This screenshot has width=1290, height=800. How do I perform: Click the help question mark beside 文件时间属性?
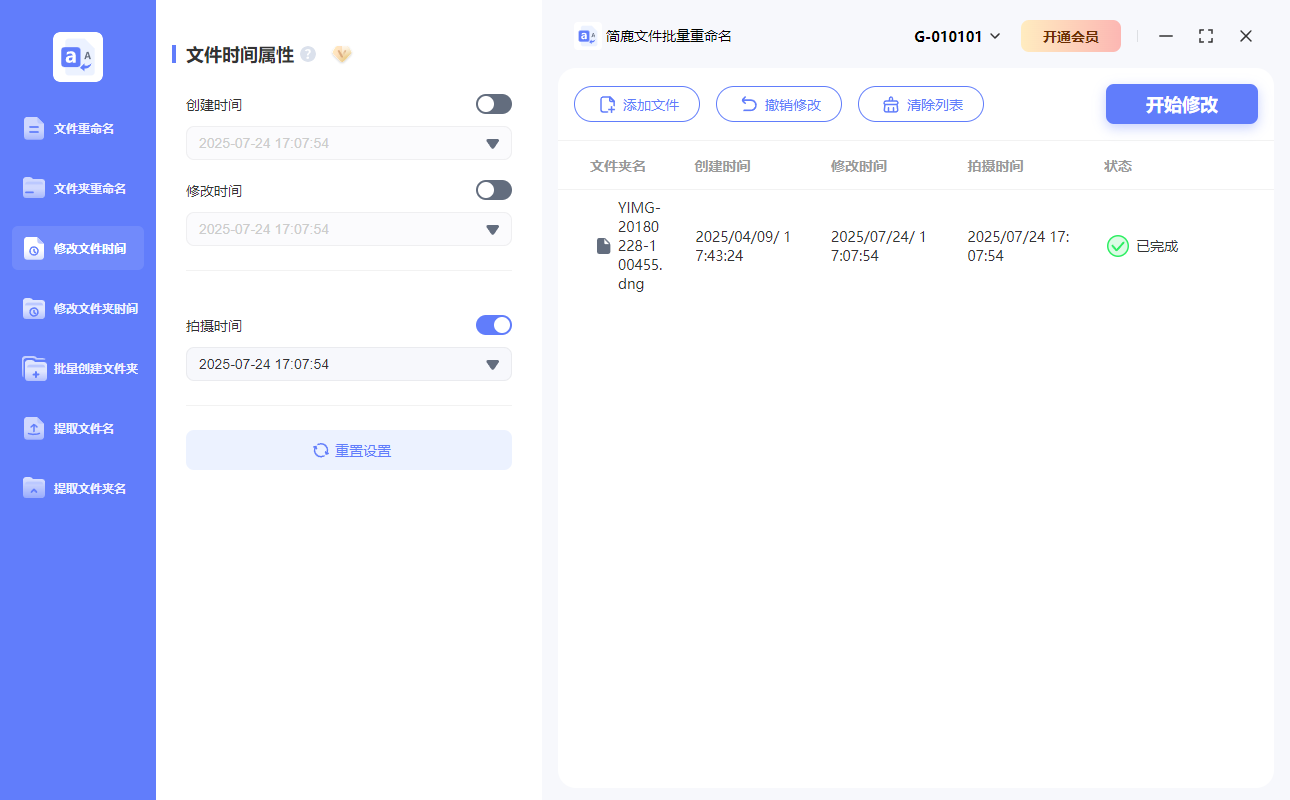[x=306, y=55]
